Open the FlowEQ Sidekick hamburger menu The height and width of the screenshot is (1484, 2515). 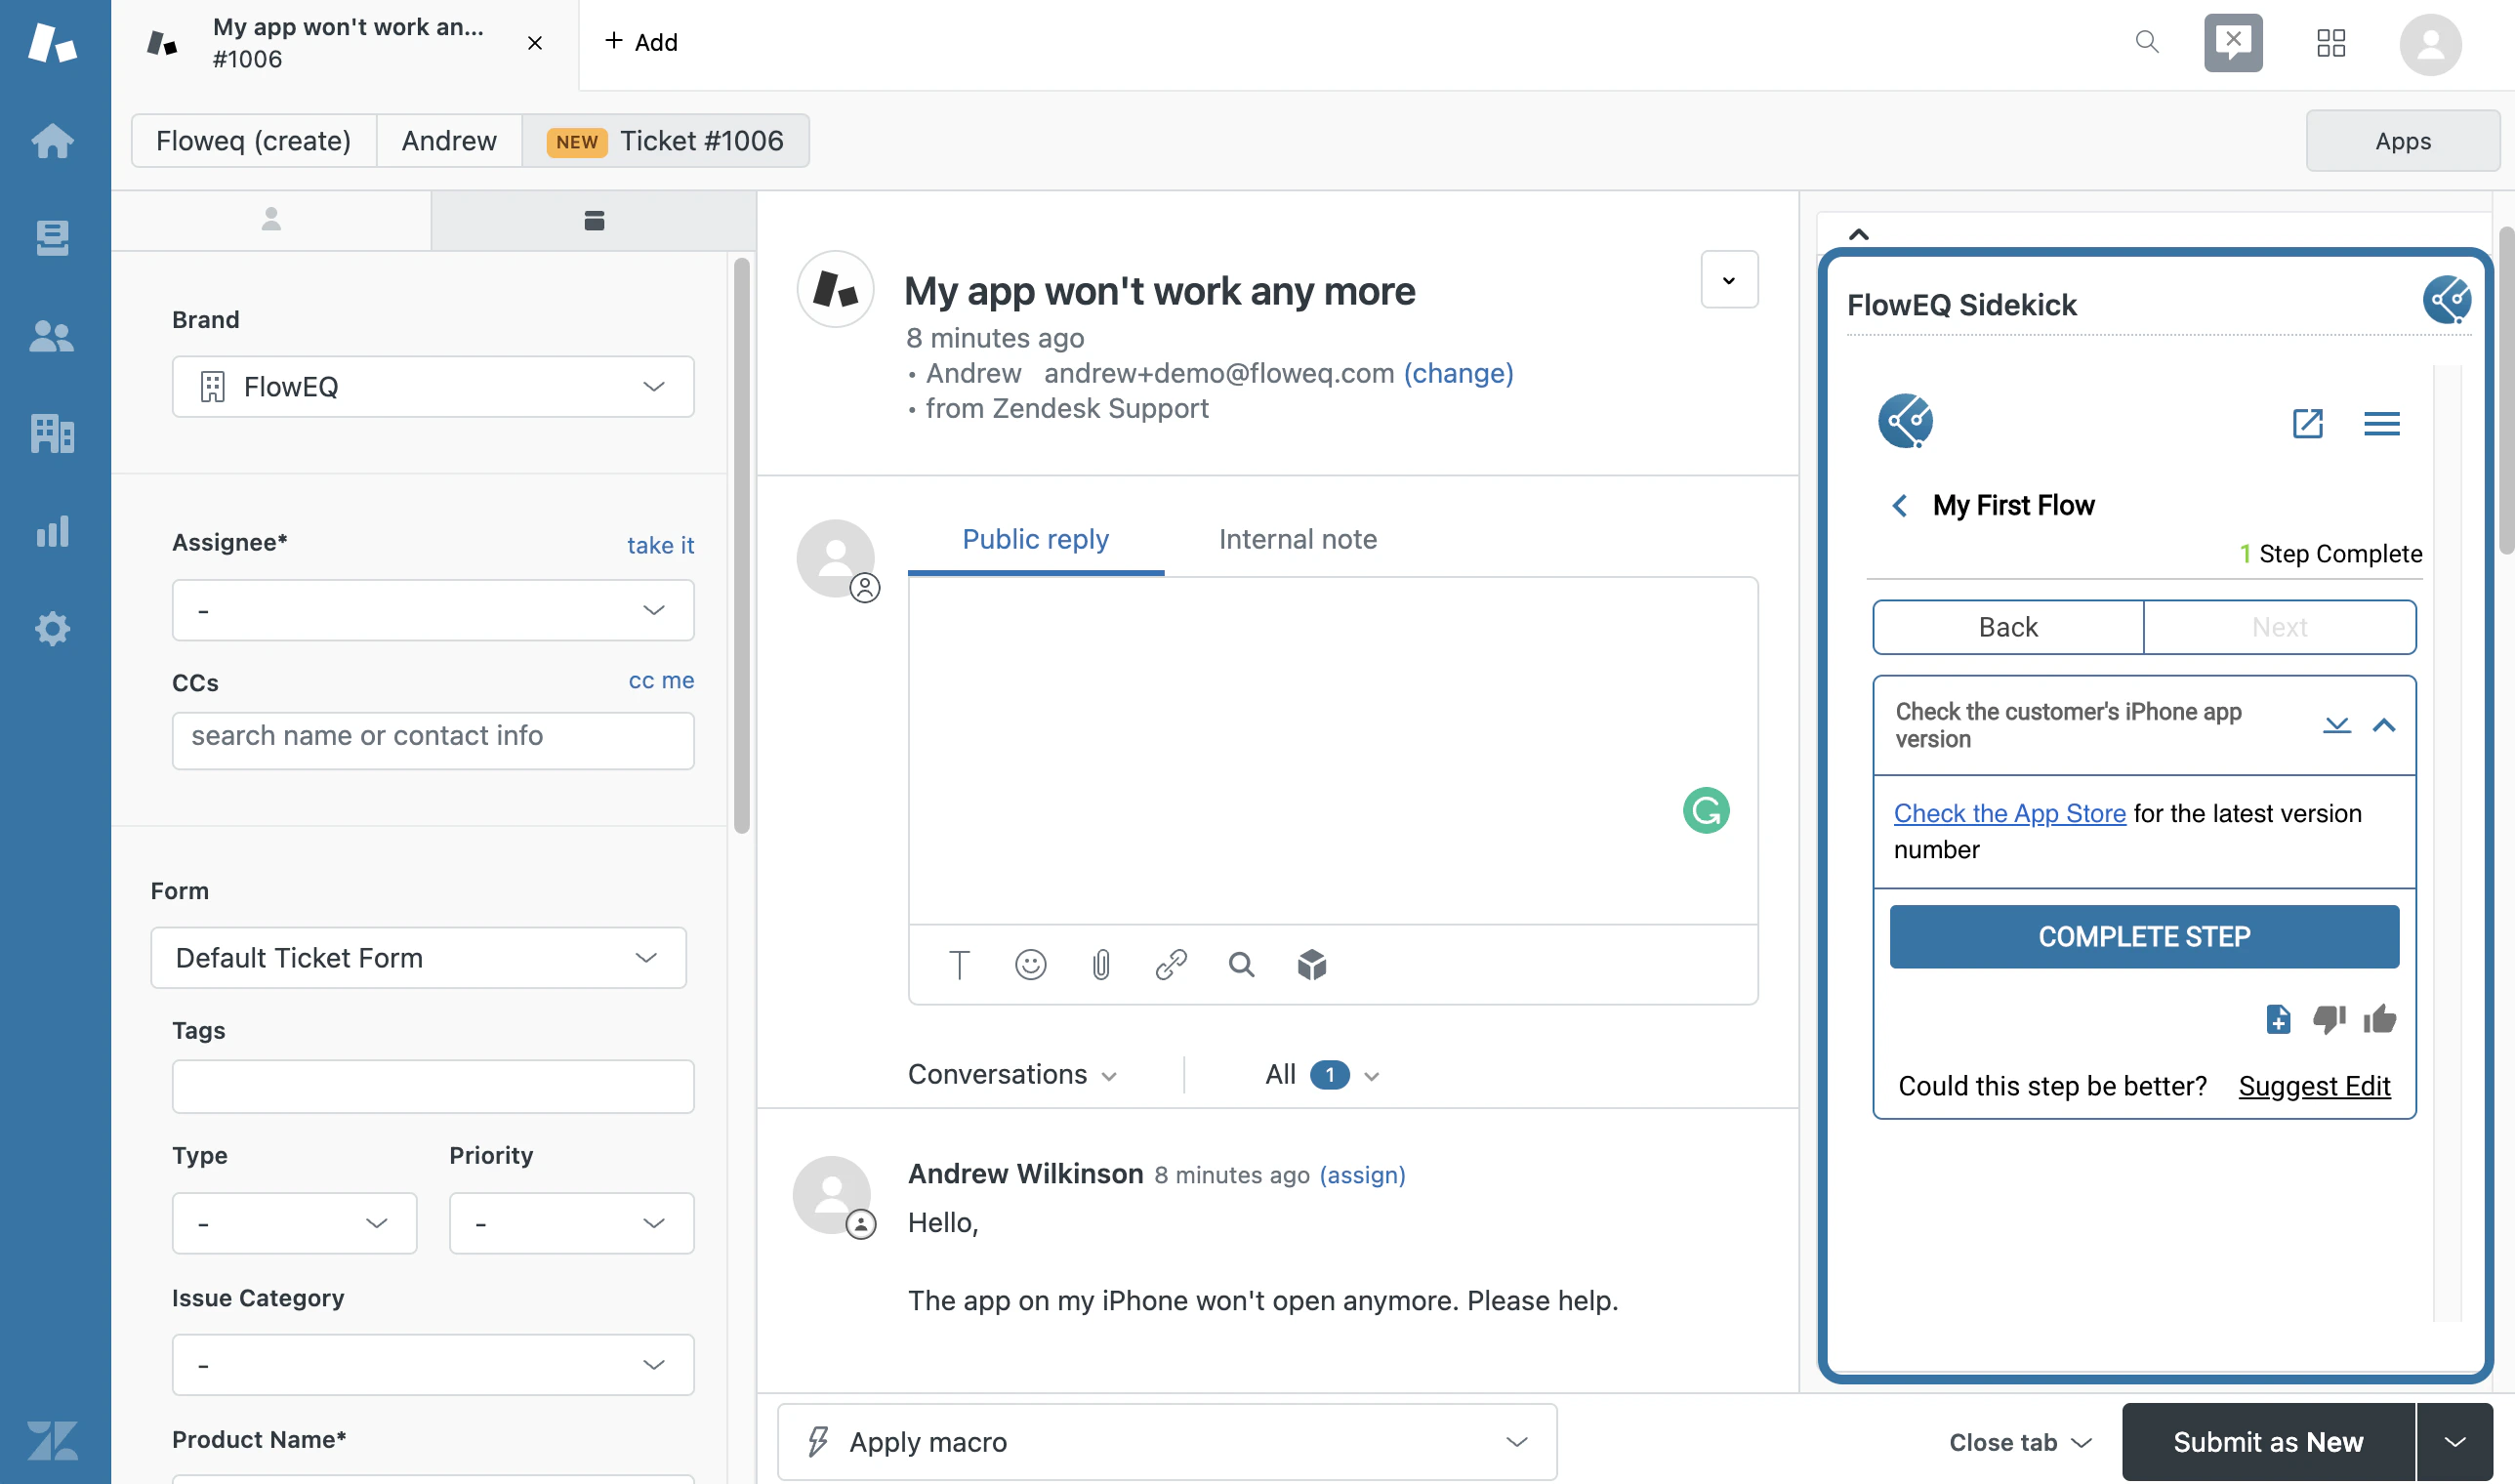click(2382, 424)
